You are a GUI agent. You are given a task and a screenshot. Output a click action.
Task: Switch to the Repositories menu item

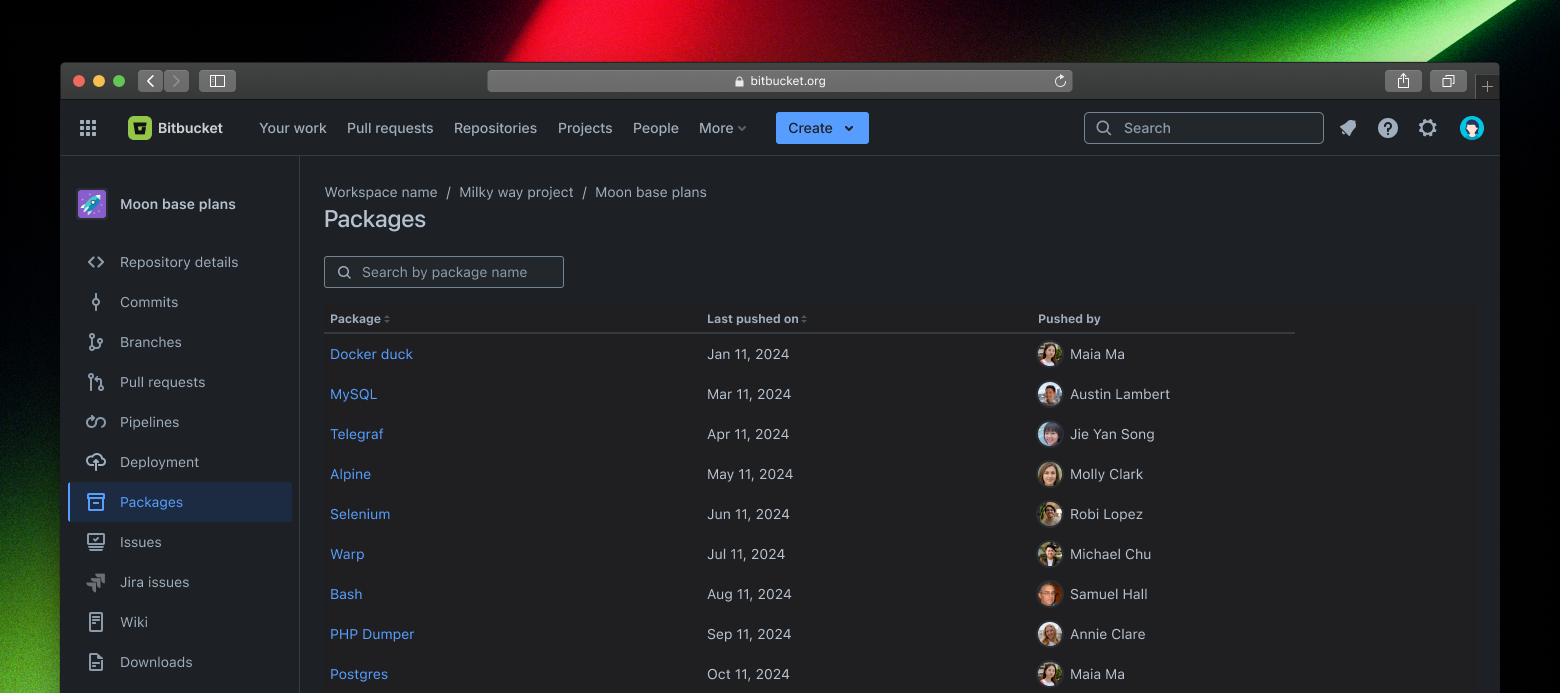coord(495,128)
